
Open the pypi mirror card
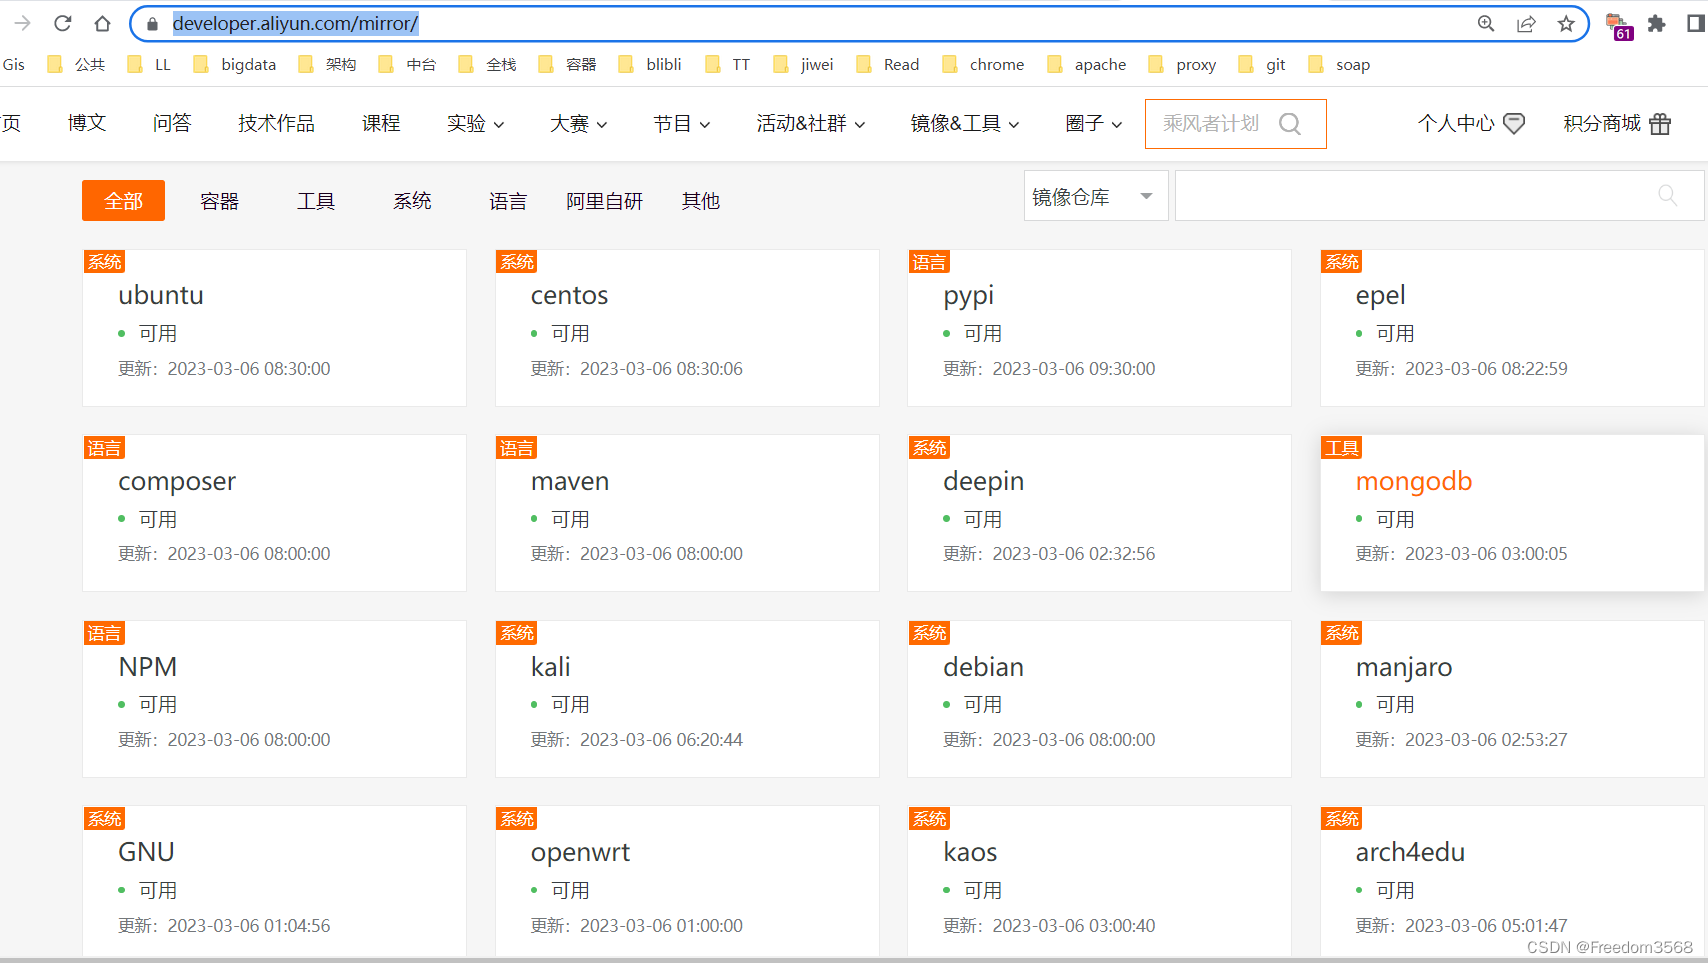pyautogui.click(x=1099, y=328)
